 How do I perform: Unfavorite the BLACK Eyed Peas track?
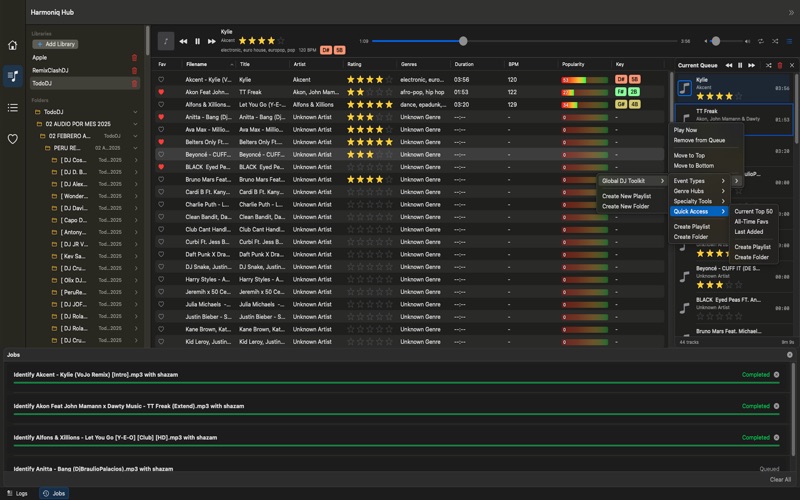[x=161, y=167]
